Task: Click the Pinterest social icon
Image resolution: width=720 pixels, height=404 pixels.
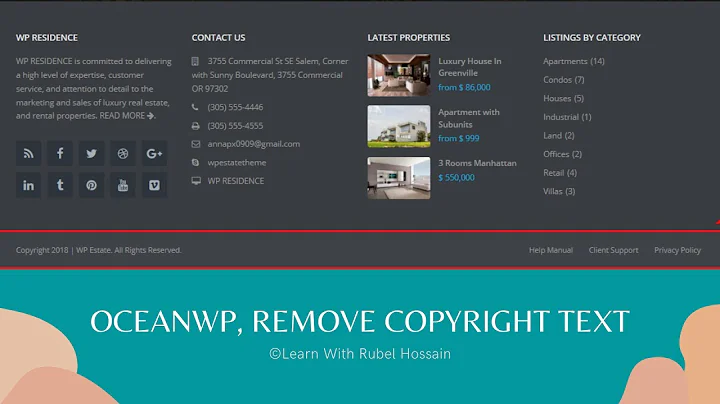Action: coord(91,185)
